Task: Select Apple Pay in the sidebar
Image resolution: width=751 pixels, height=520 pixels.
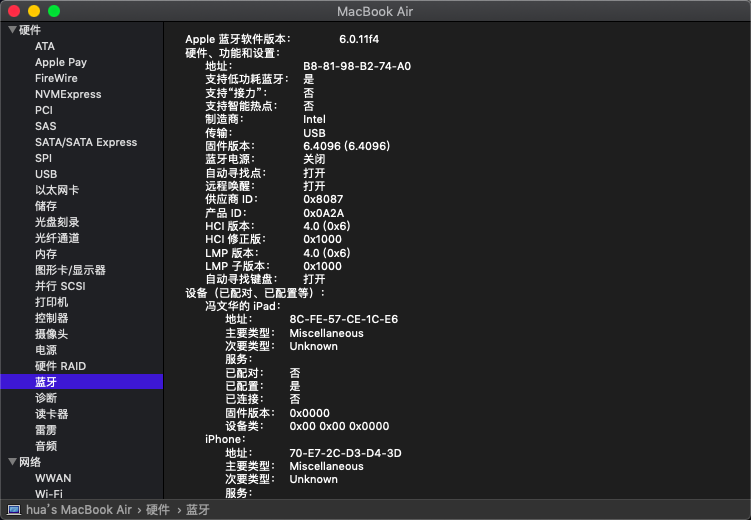Action: point(61,62)
